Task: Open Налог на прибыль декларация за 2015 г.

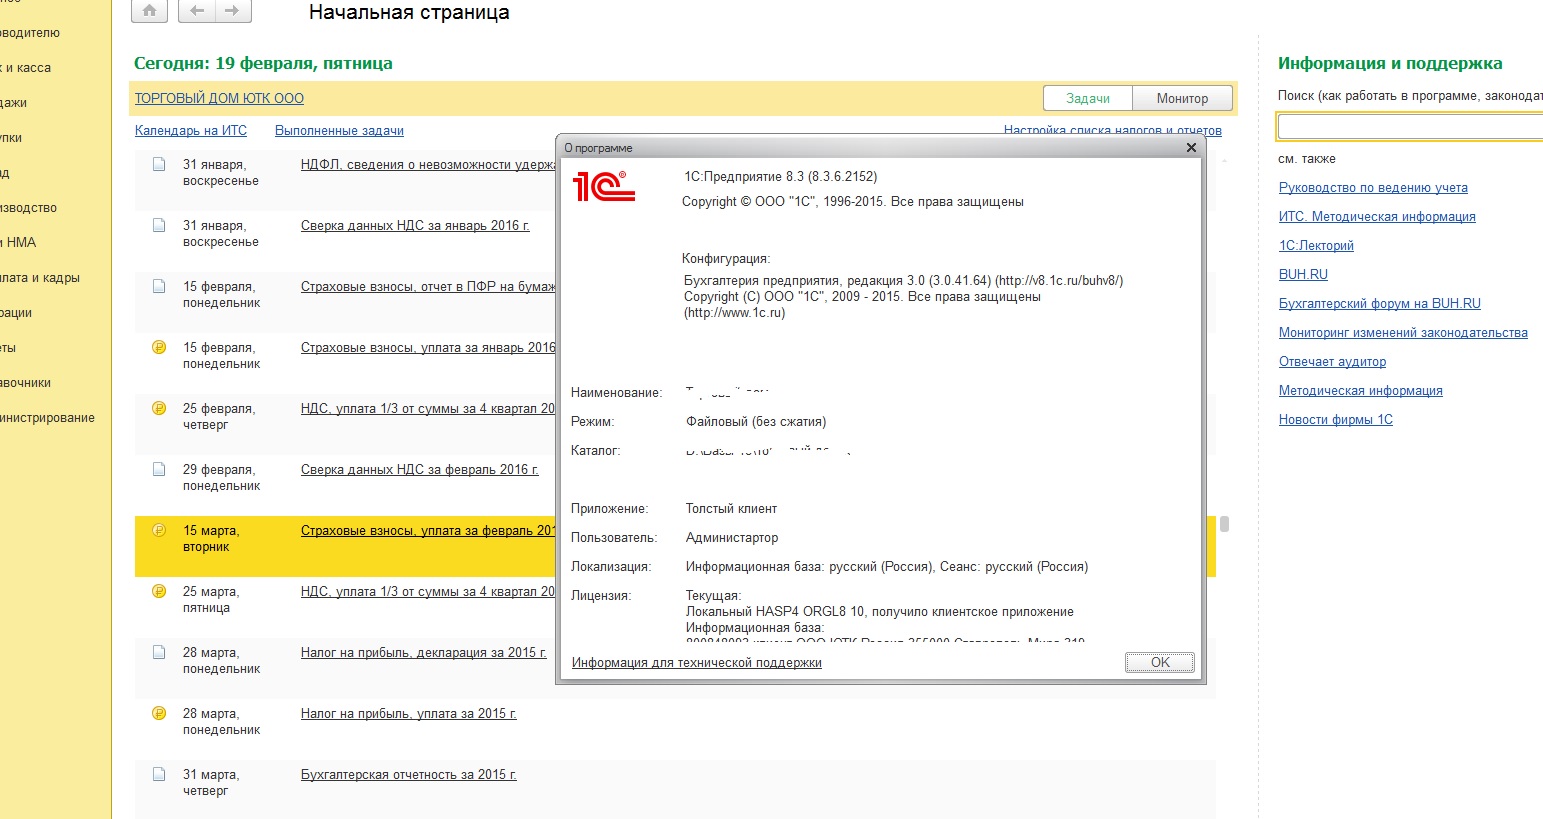Action: coord(424,652)
